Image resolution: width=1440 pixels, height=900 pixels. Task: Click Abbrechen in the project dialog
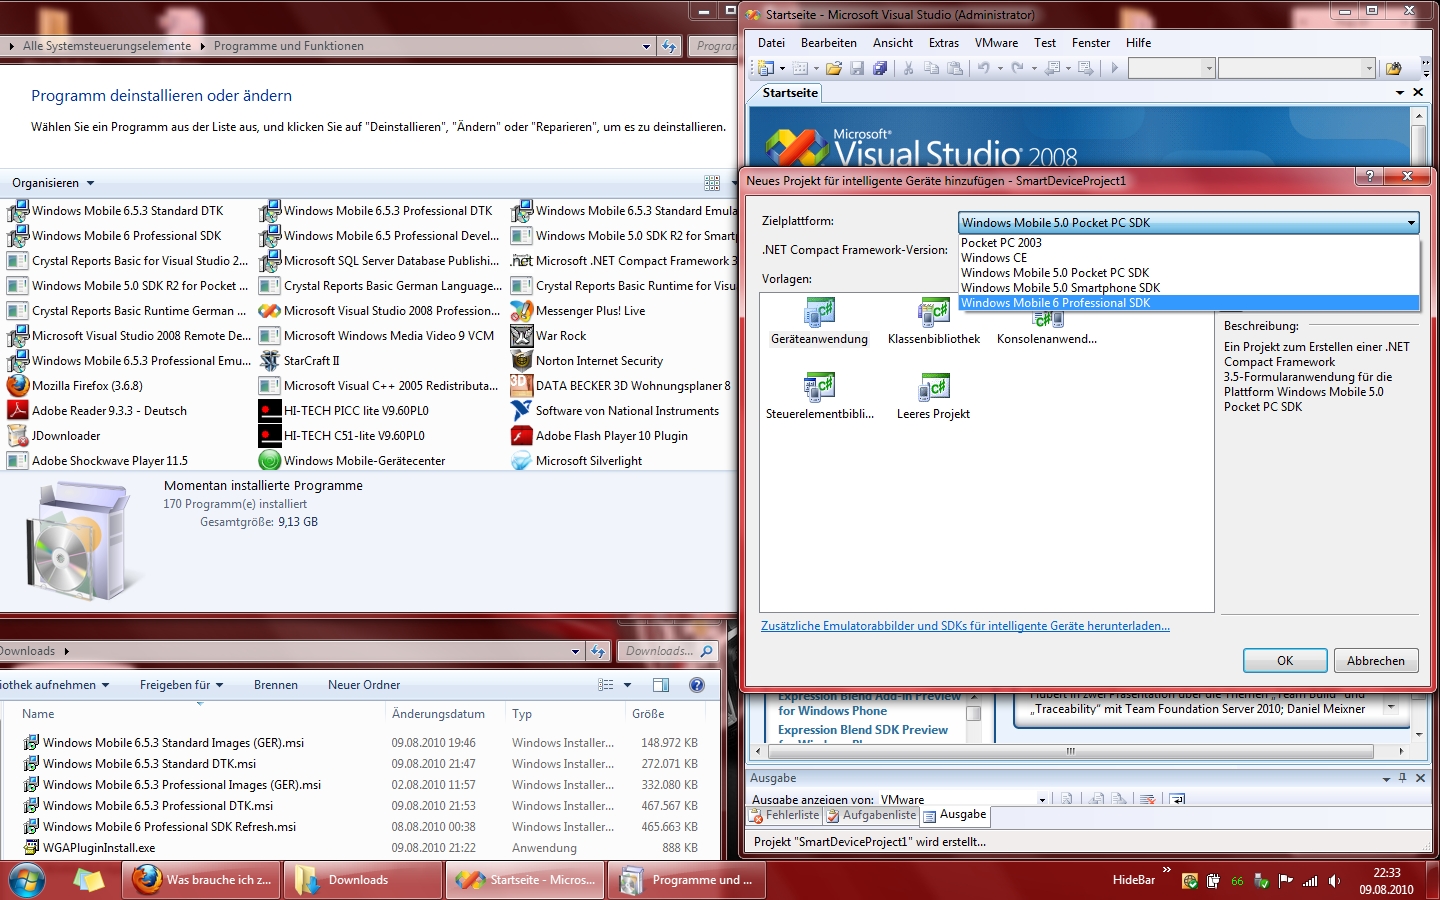(x=1376, y=661)
